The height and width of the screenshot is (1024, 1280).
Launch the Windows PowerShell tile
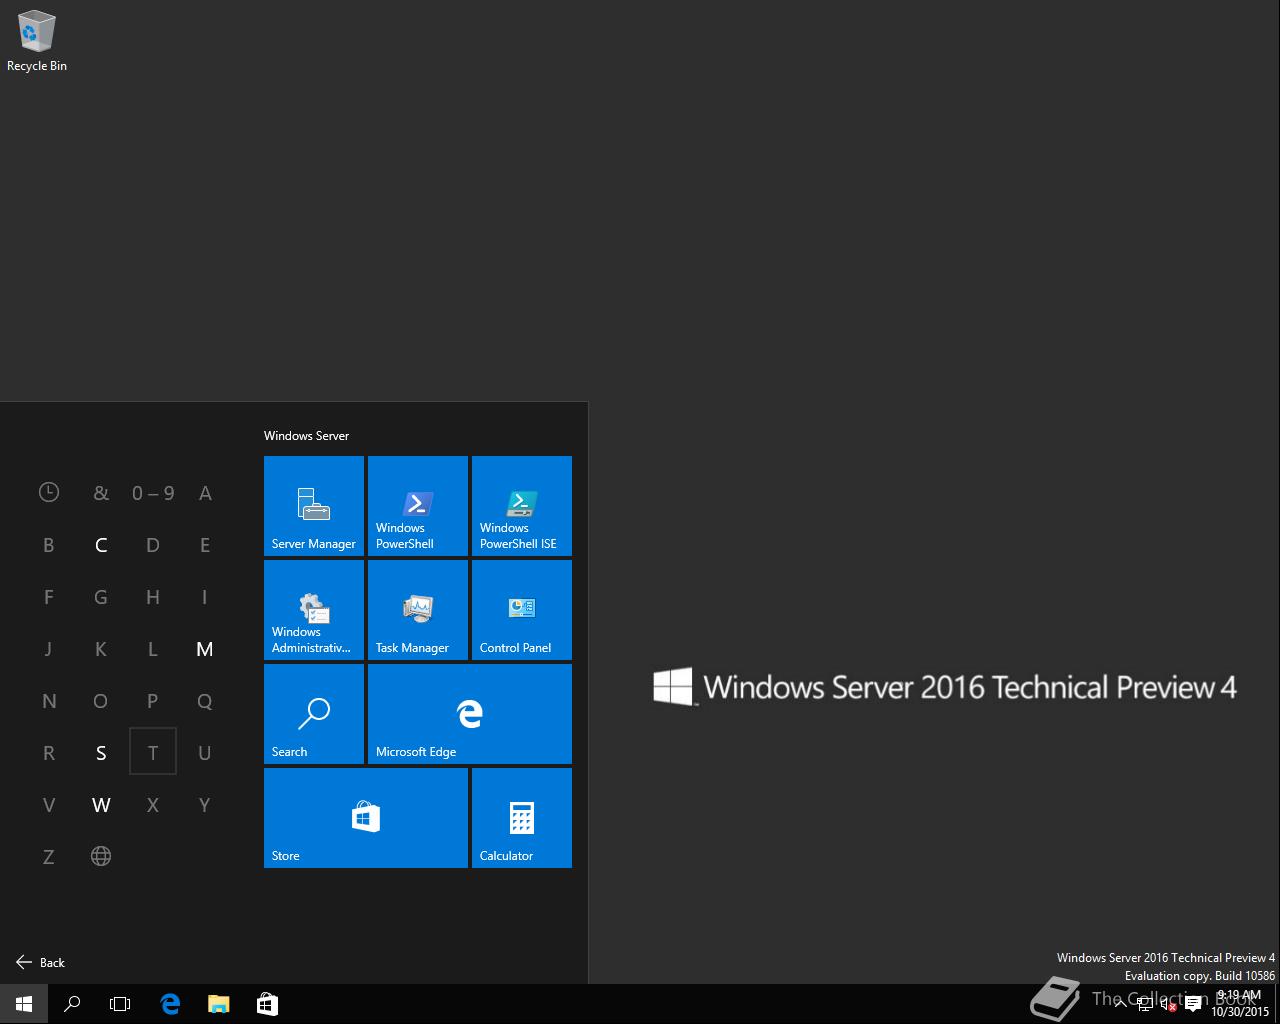[x=418, y=506]
